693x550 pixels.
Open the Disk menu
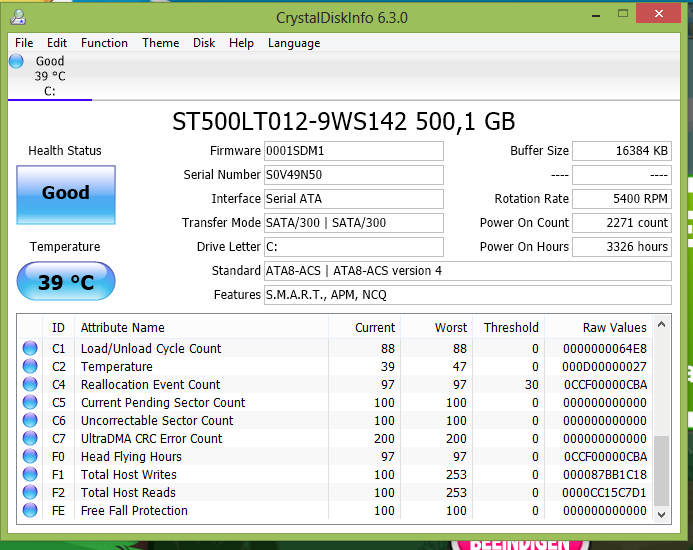point(204,43)
